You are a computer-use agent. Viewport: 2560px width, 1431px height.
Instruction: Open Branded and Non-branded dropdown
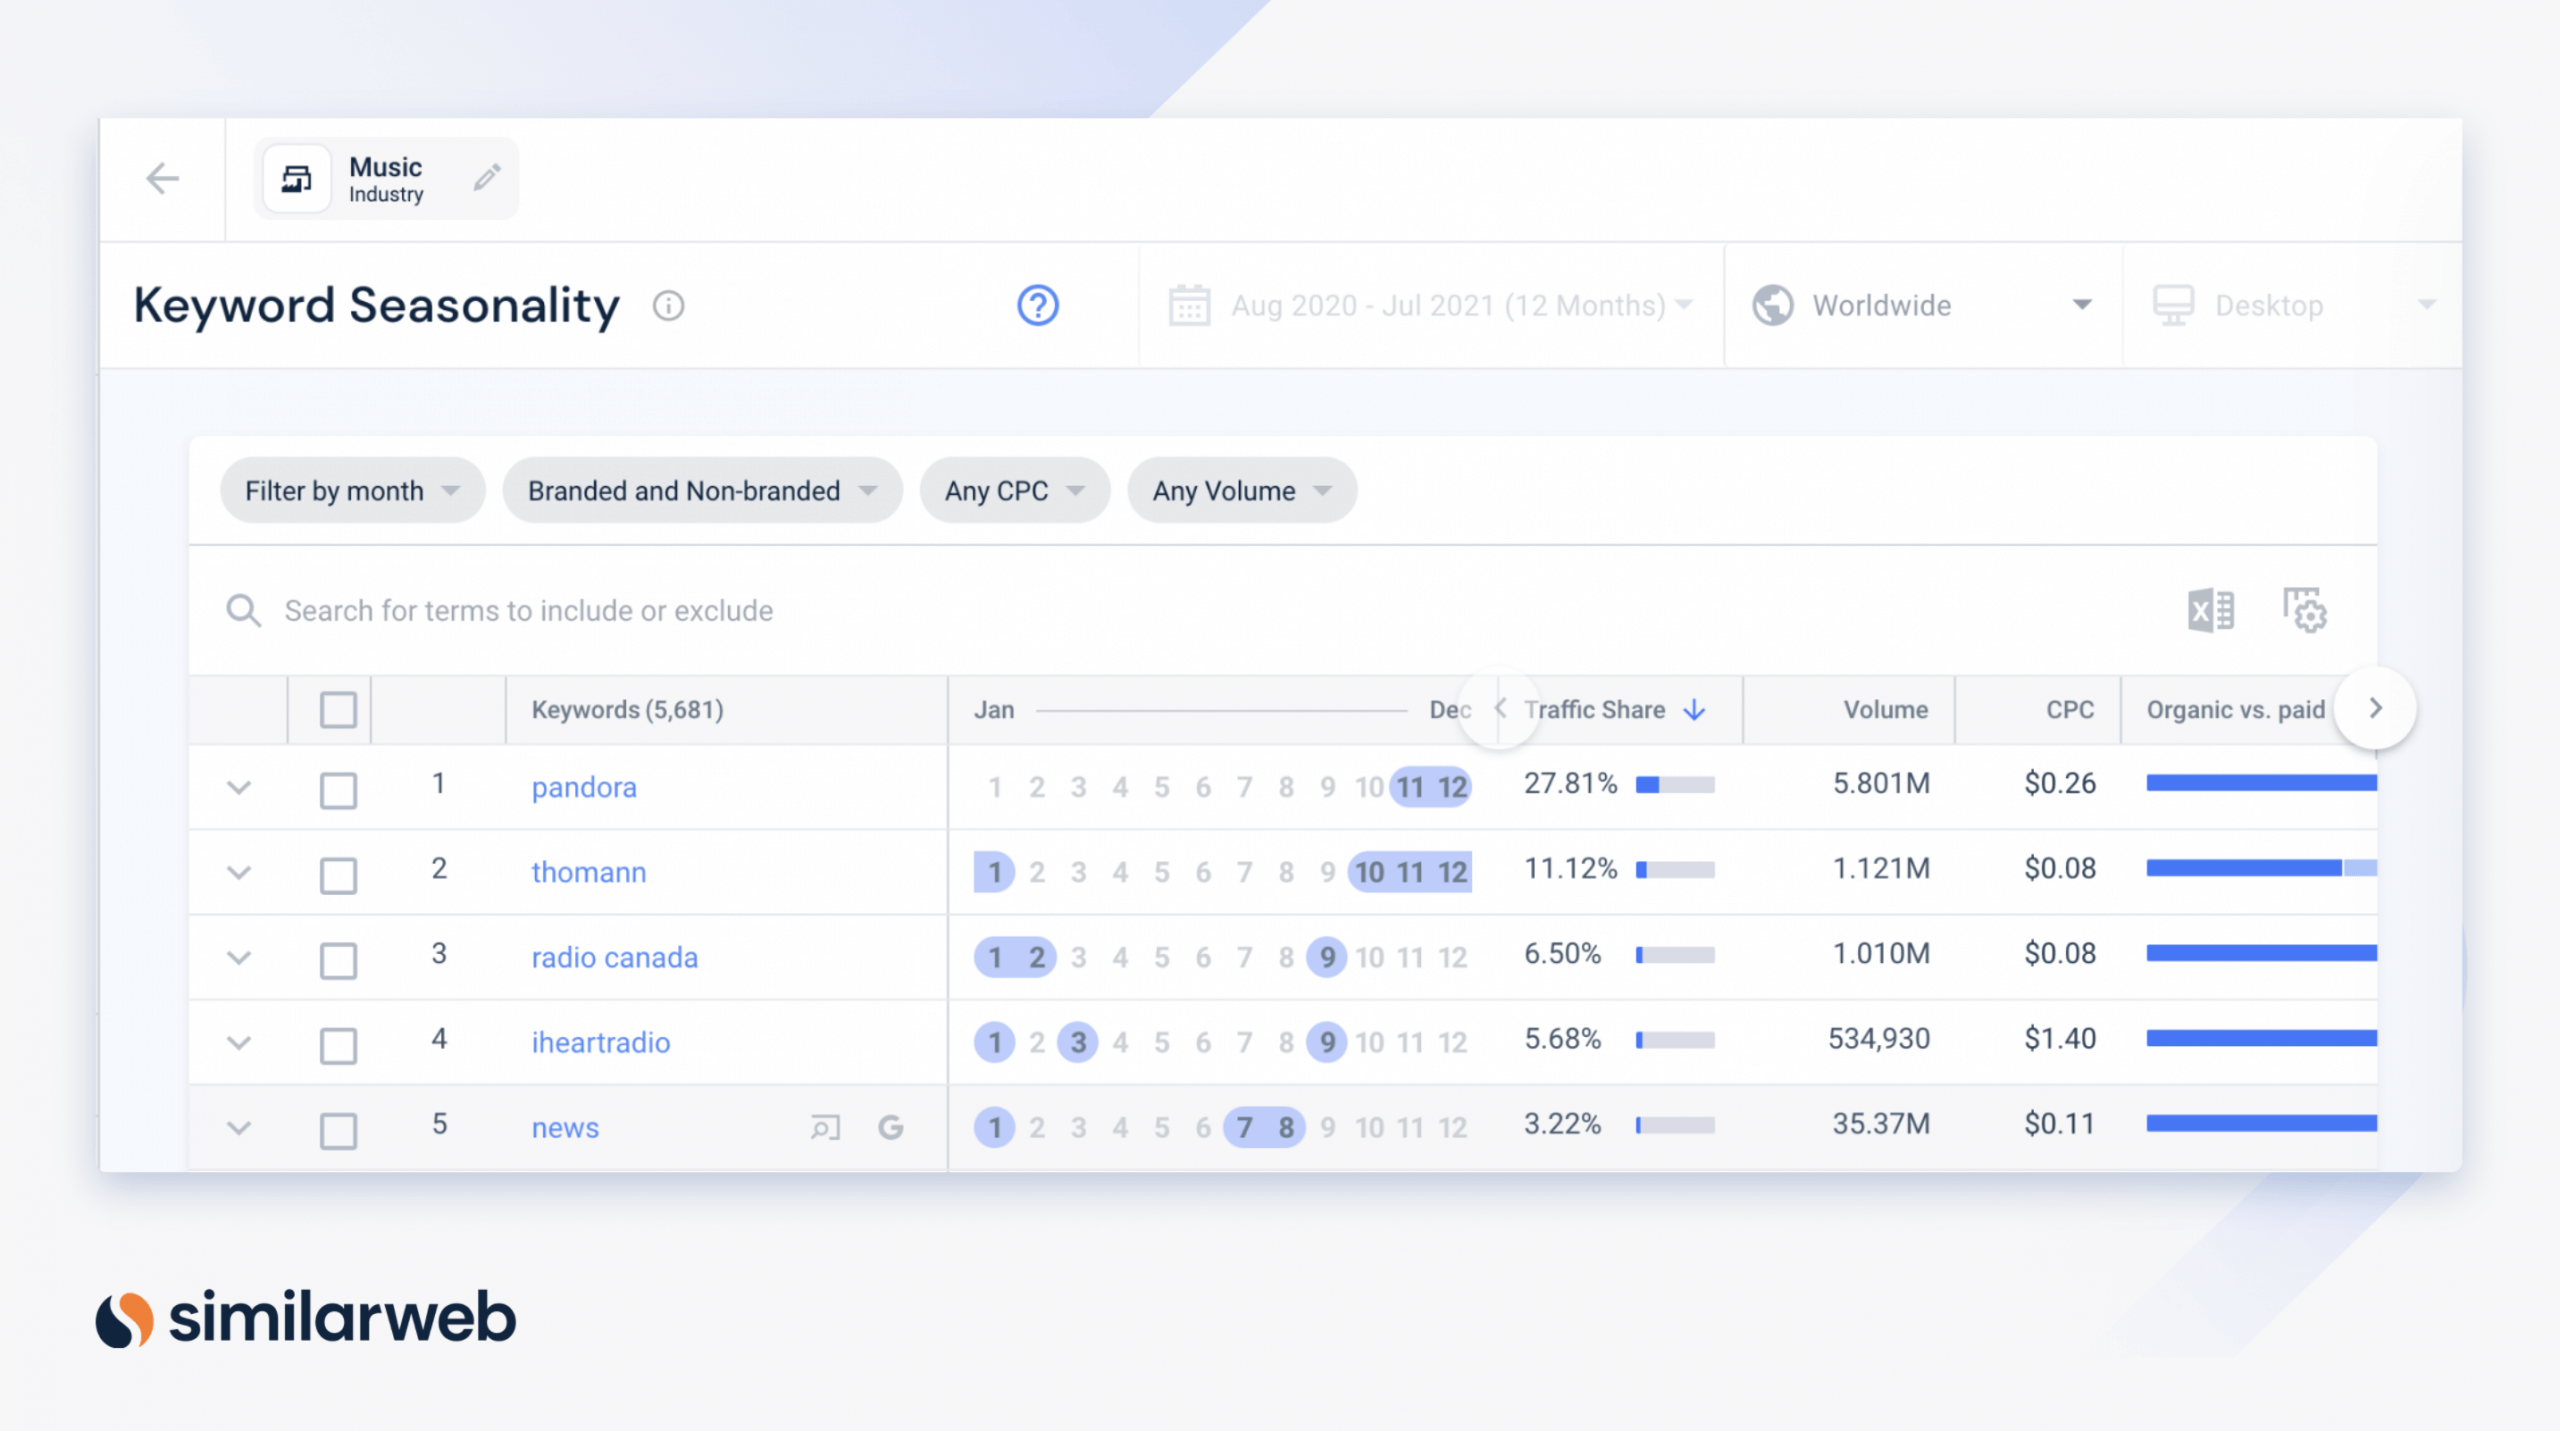click(x=702, y=491)
